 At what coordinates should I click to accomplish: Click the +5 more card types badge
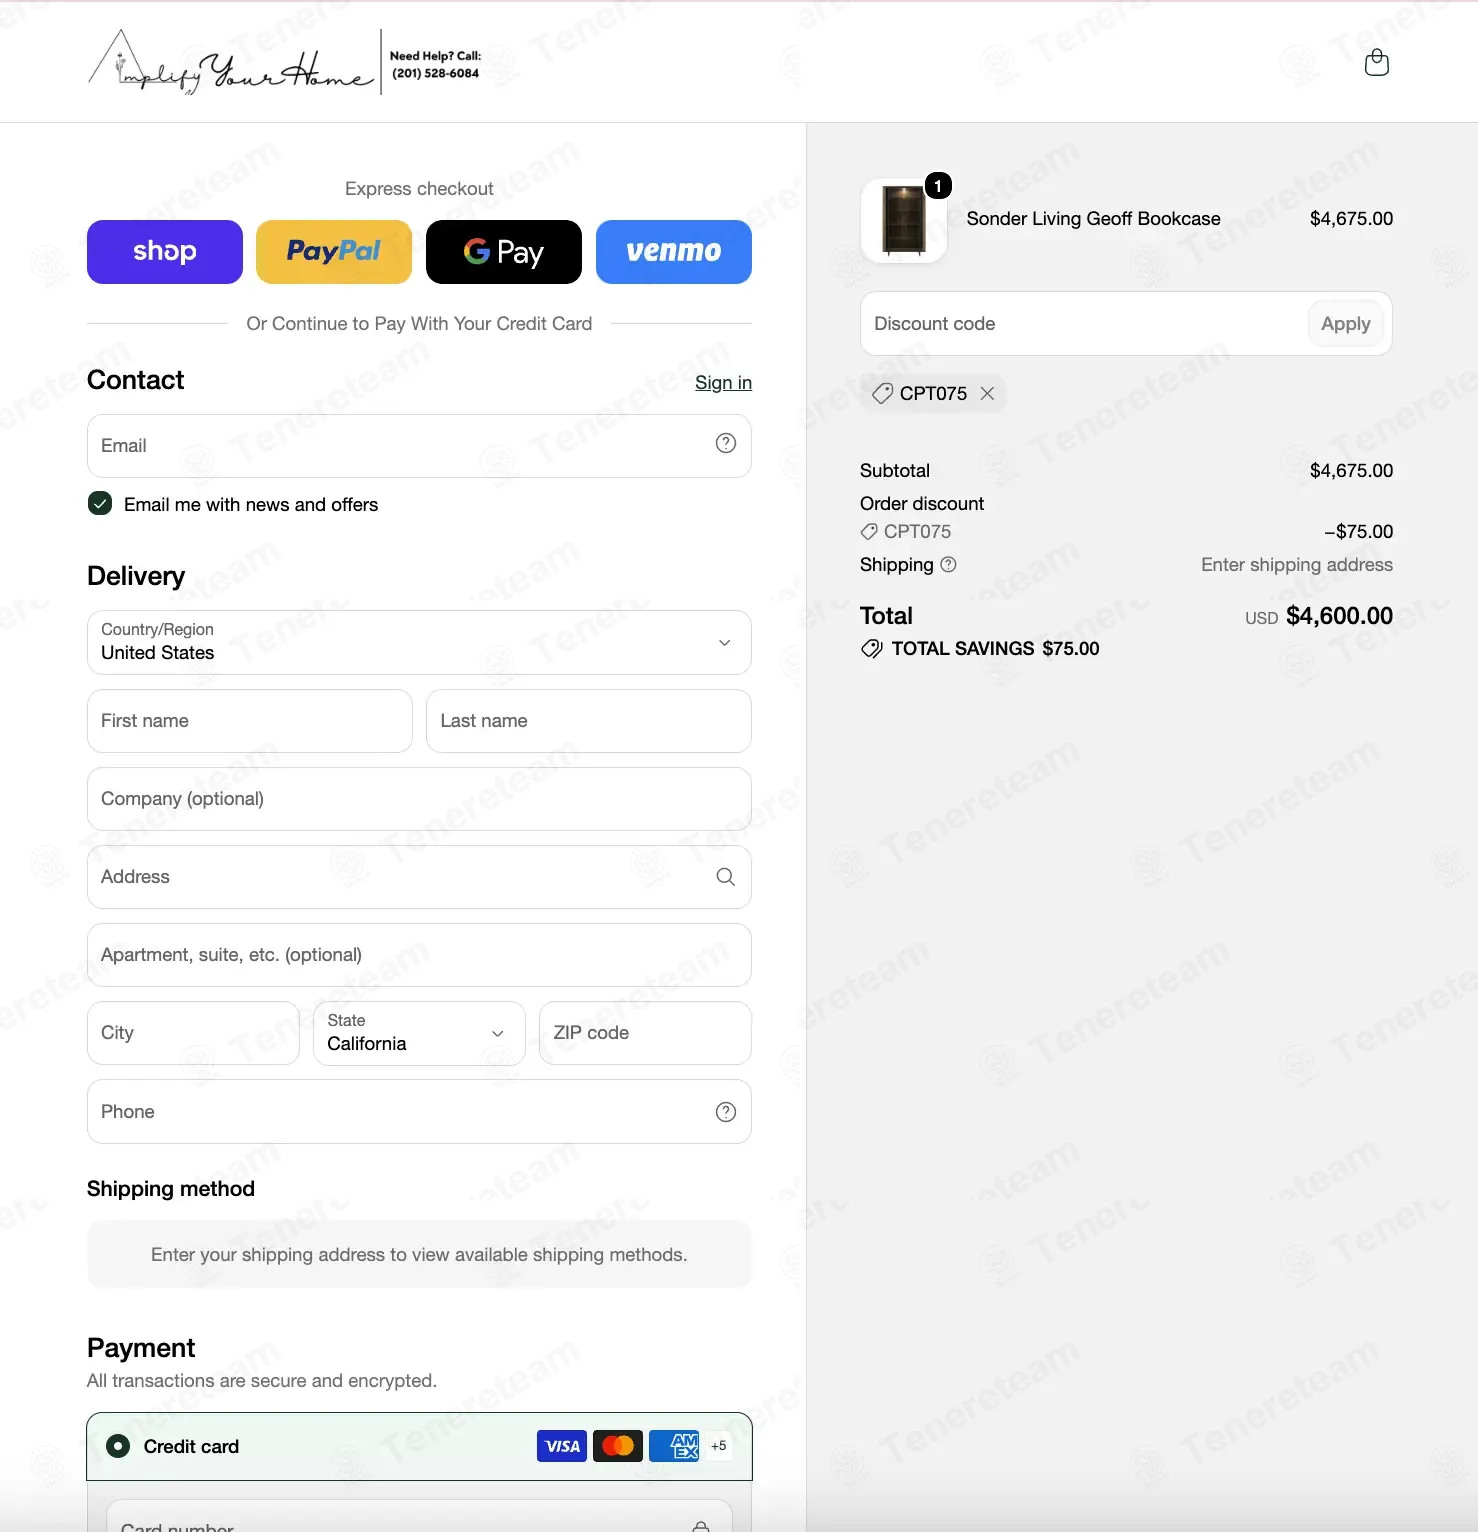click(x=719, y=1446)
